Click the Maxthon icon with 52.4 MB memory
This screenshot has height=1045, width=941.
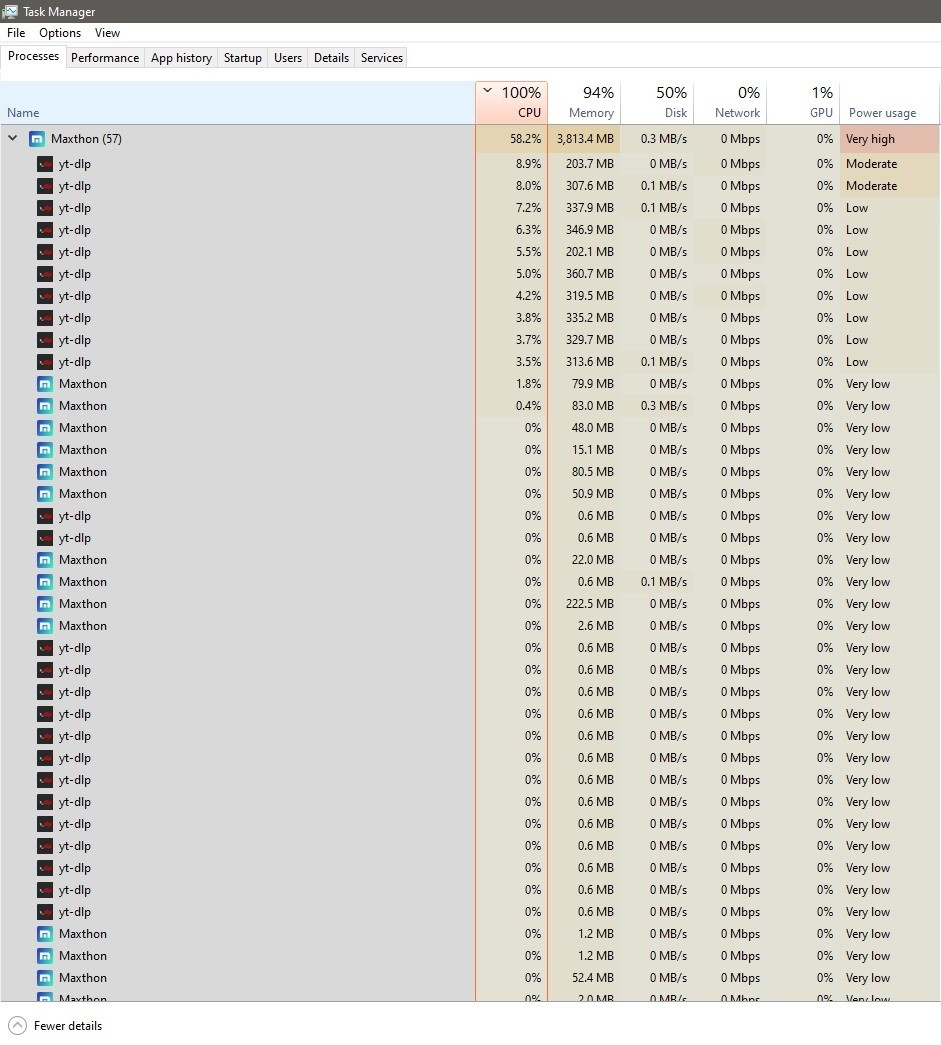coord(45,978)
